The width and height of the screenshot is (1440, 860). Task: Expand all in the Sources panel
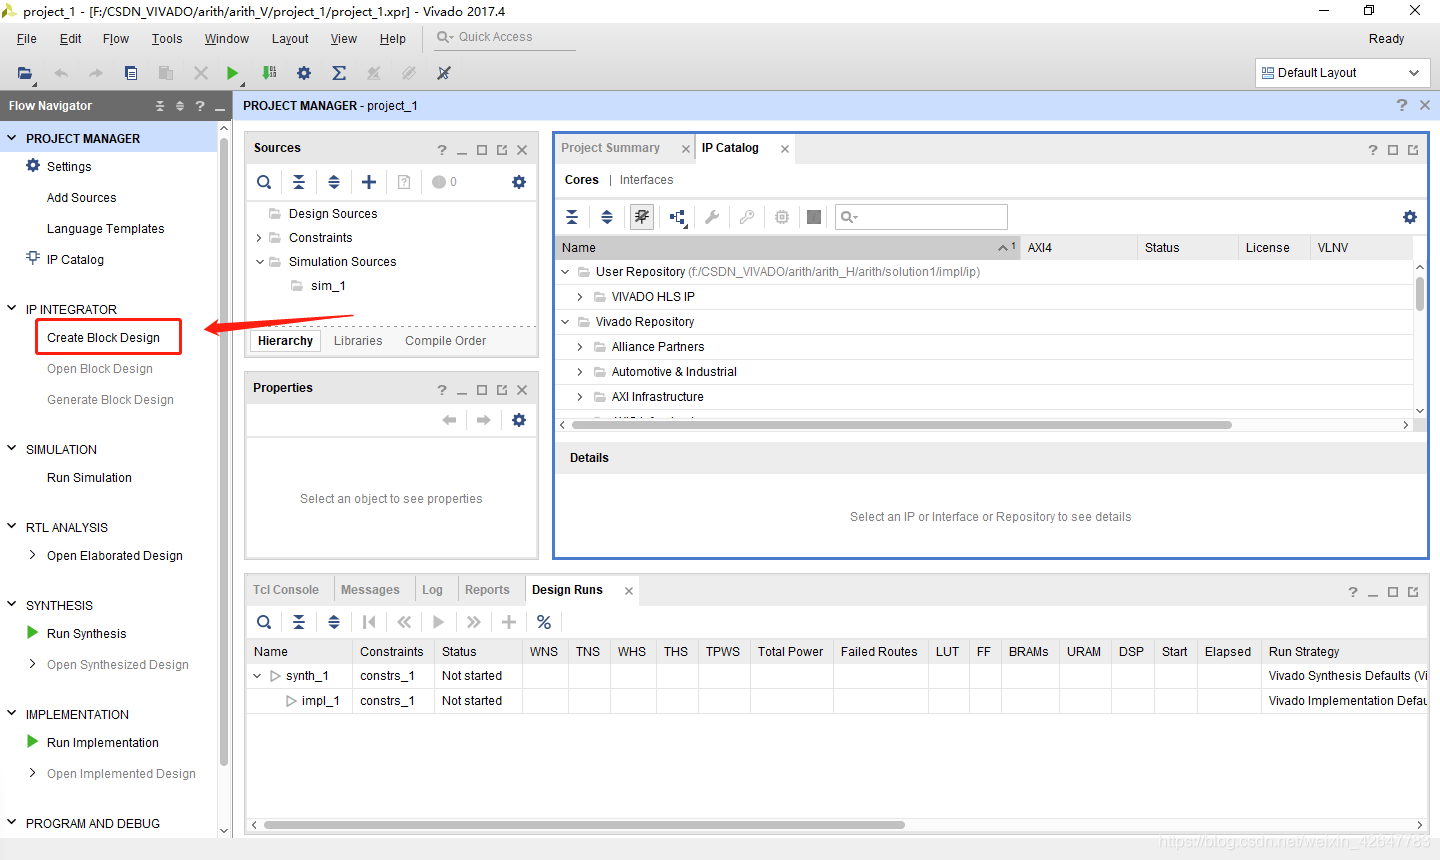point(334,182)
